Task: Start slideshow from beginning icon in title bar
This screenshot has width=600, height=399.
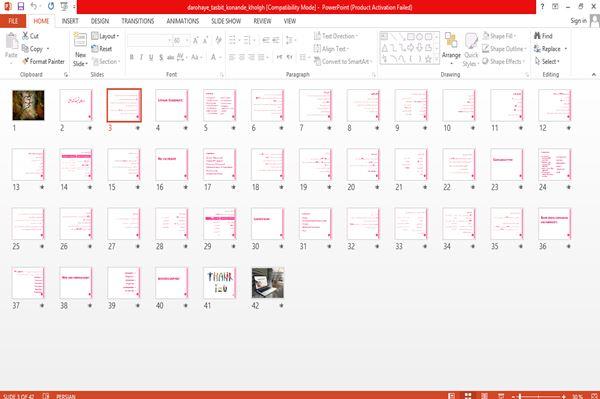Action: pos(64,7)
